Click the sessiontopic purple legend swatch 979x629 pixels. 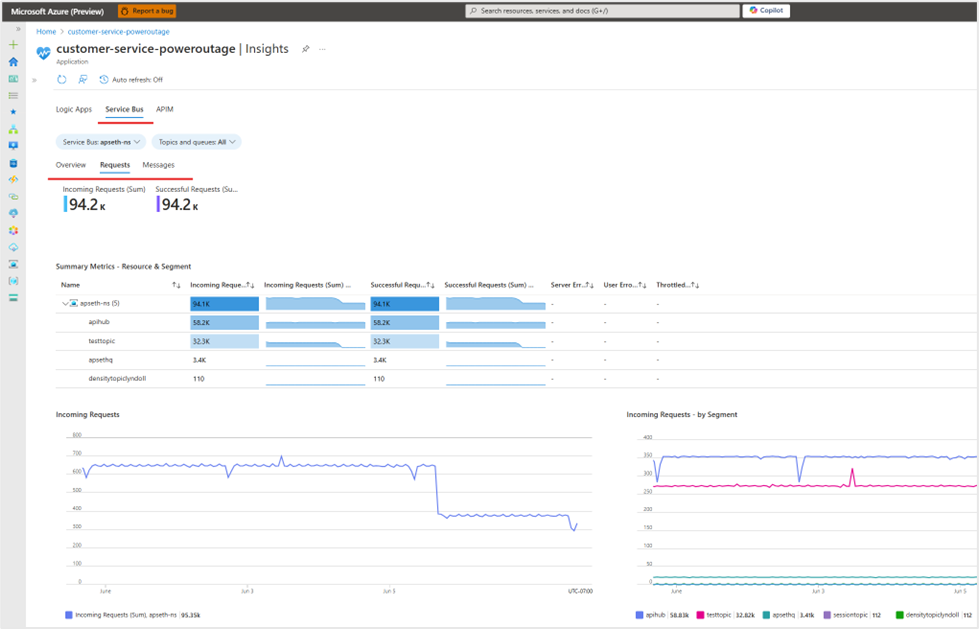(x=827, y=615)
